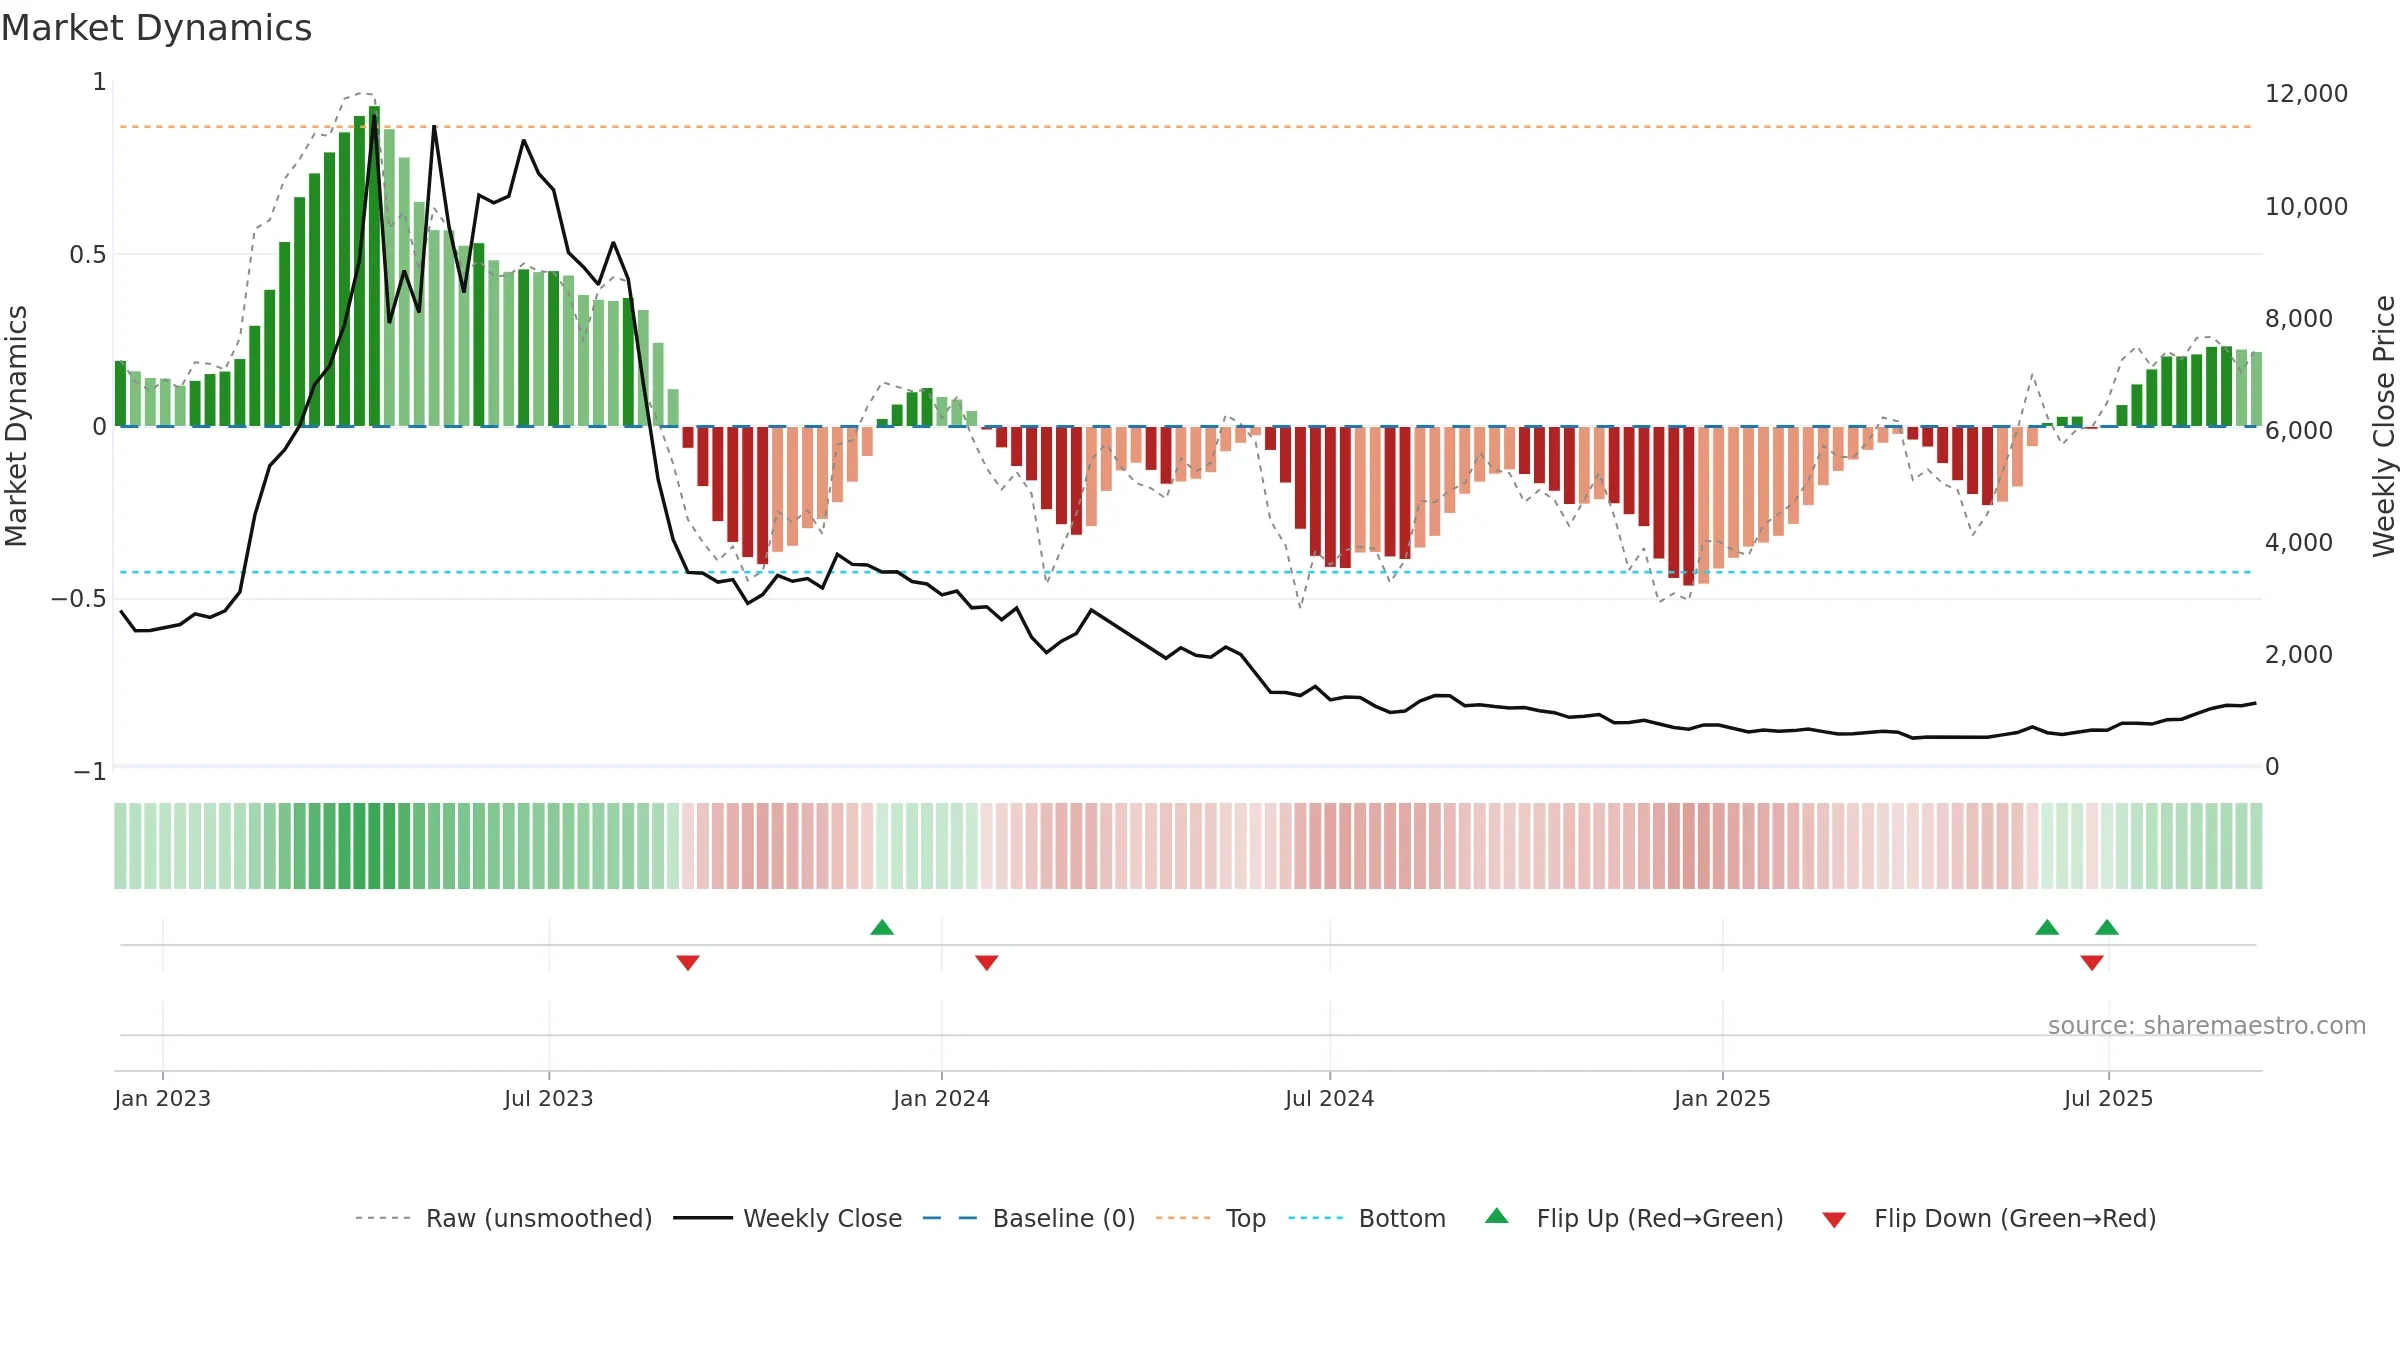The height and width of the screenshot is (1350, 2400).
Task: Click the 0.5 left axis label
Action: (88, 254)
